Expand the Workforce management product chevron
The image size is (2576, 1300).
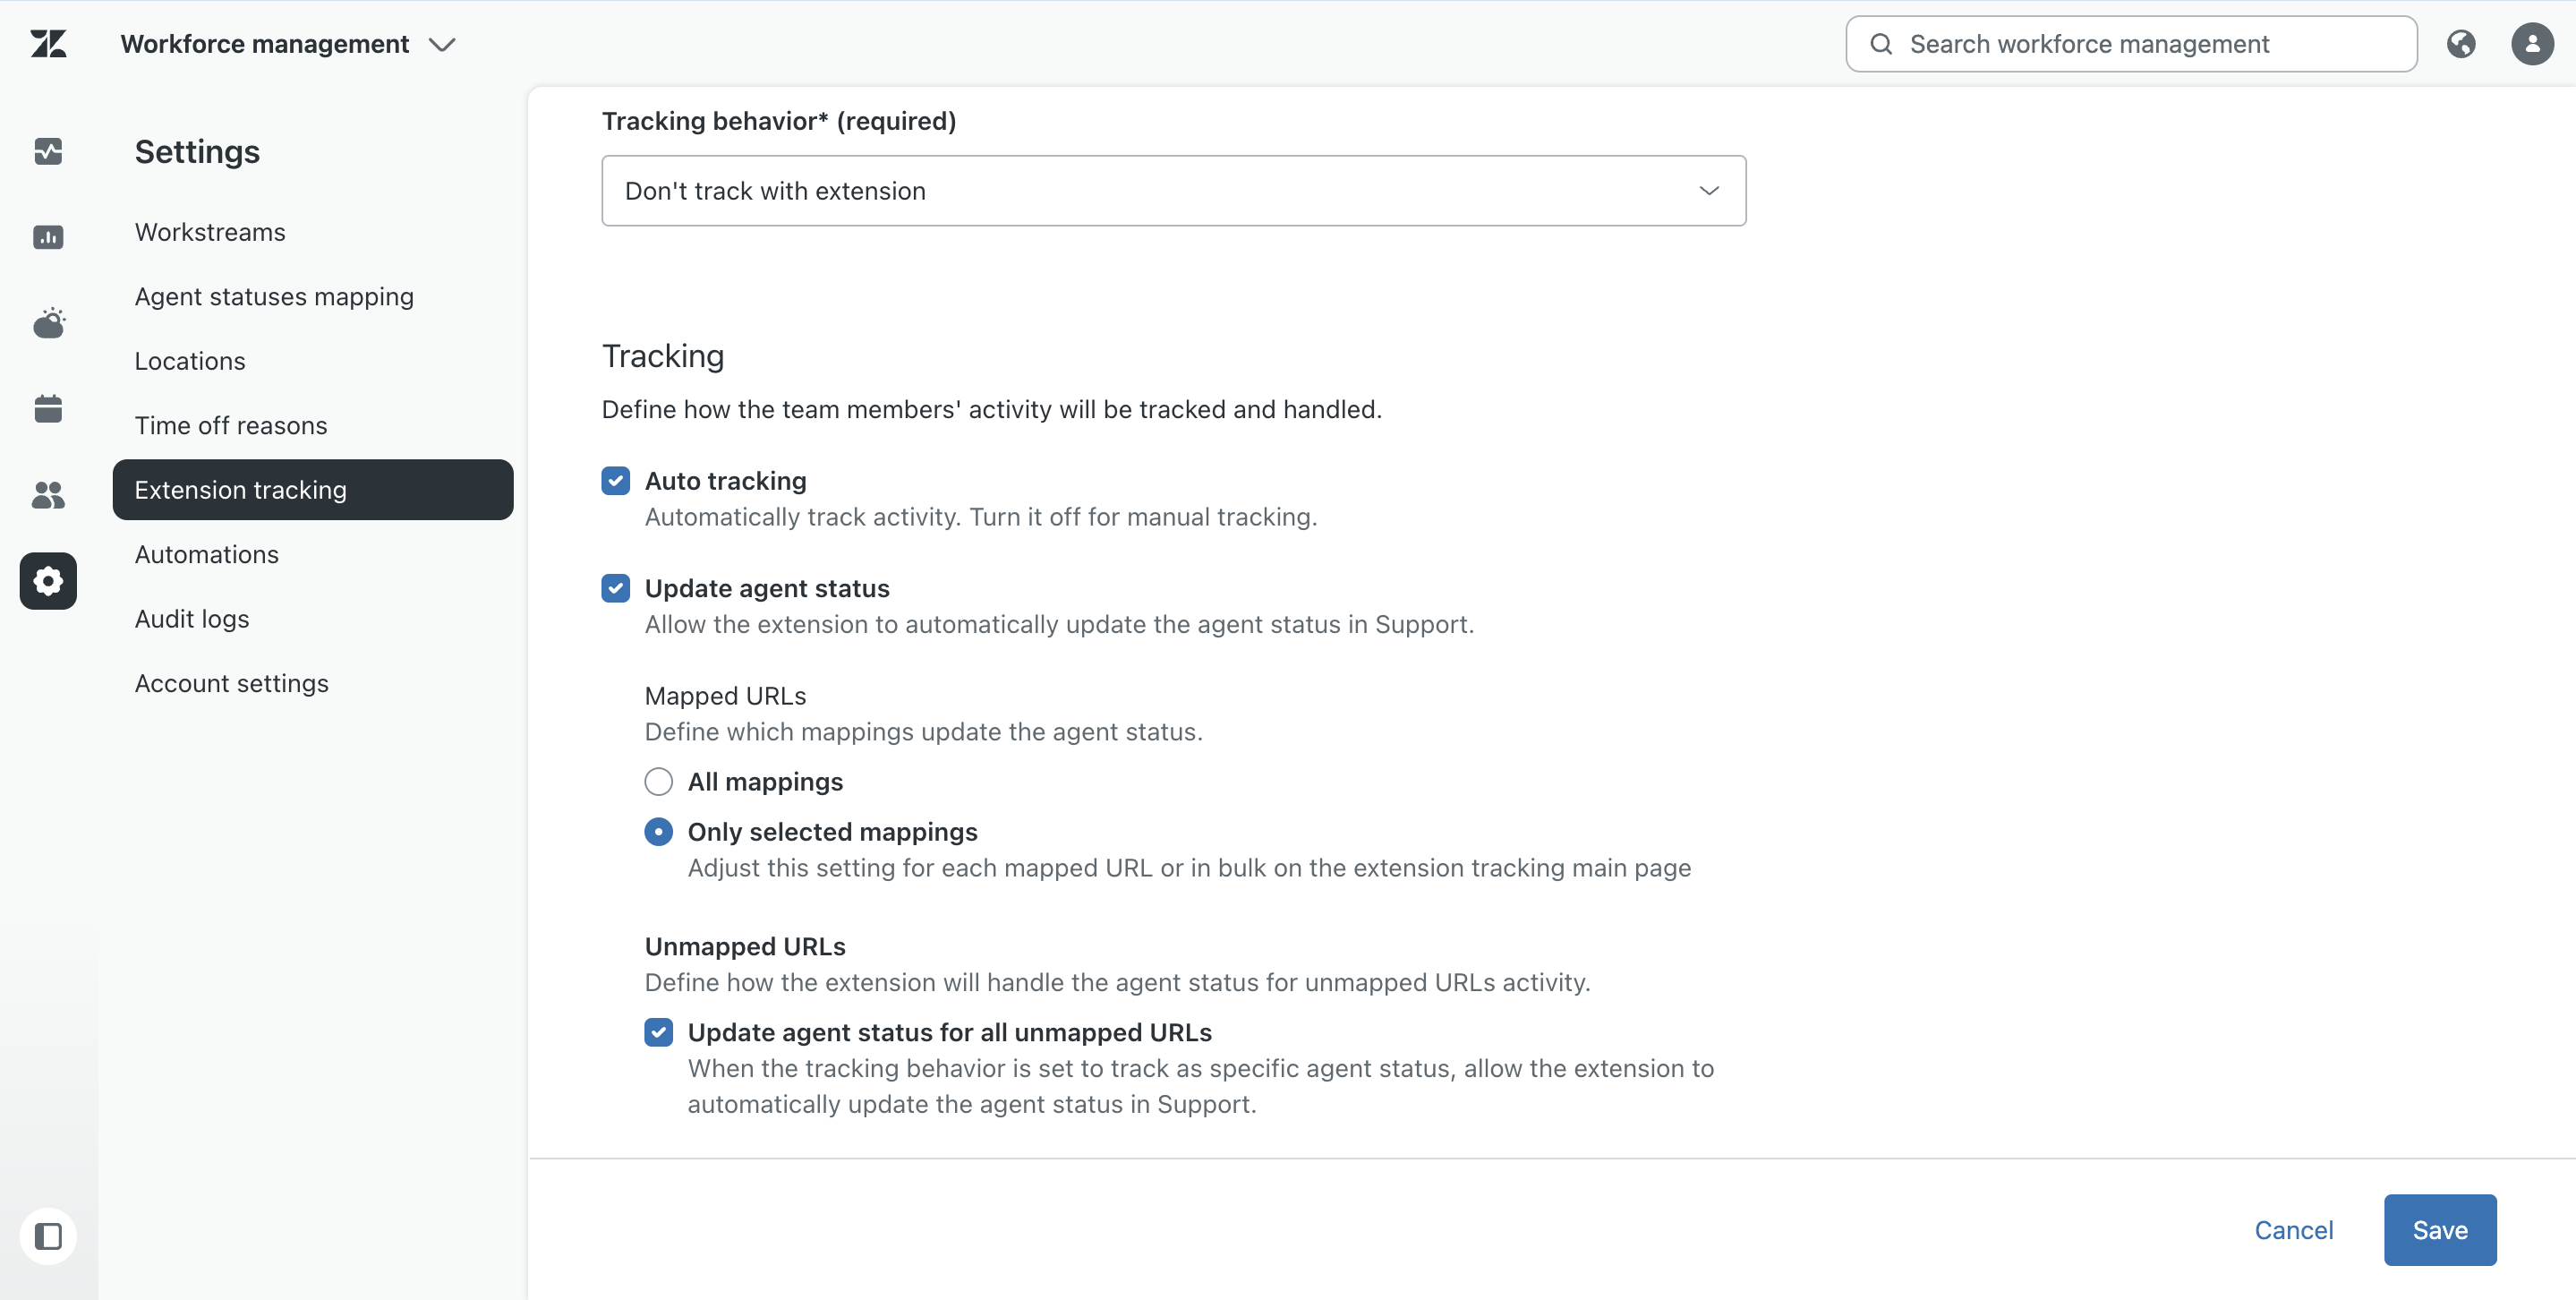pos(442,44)
